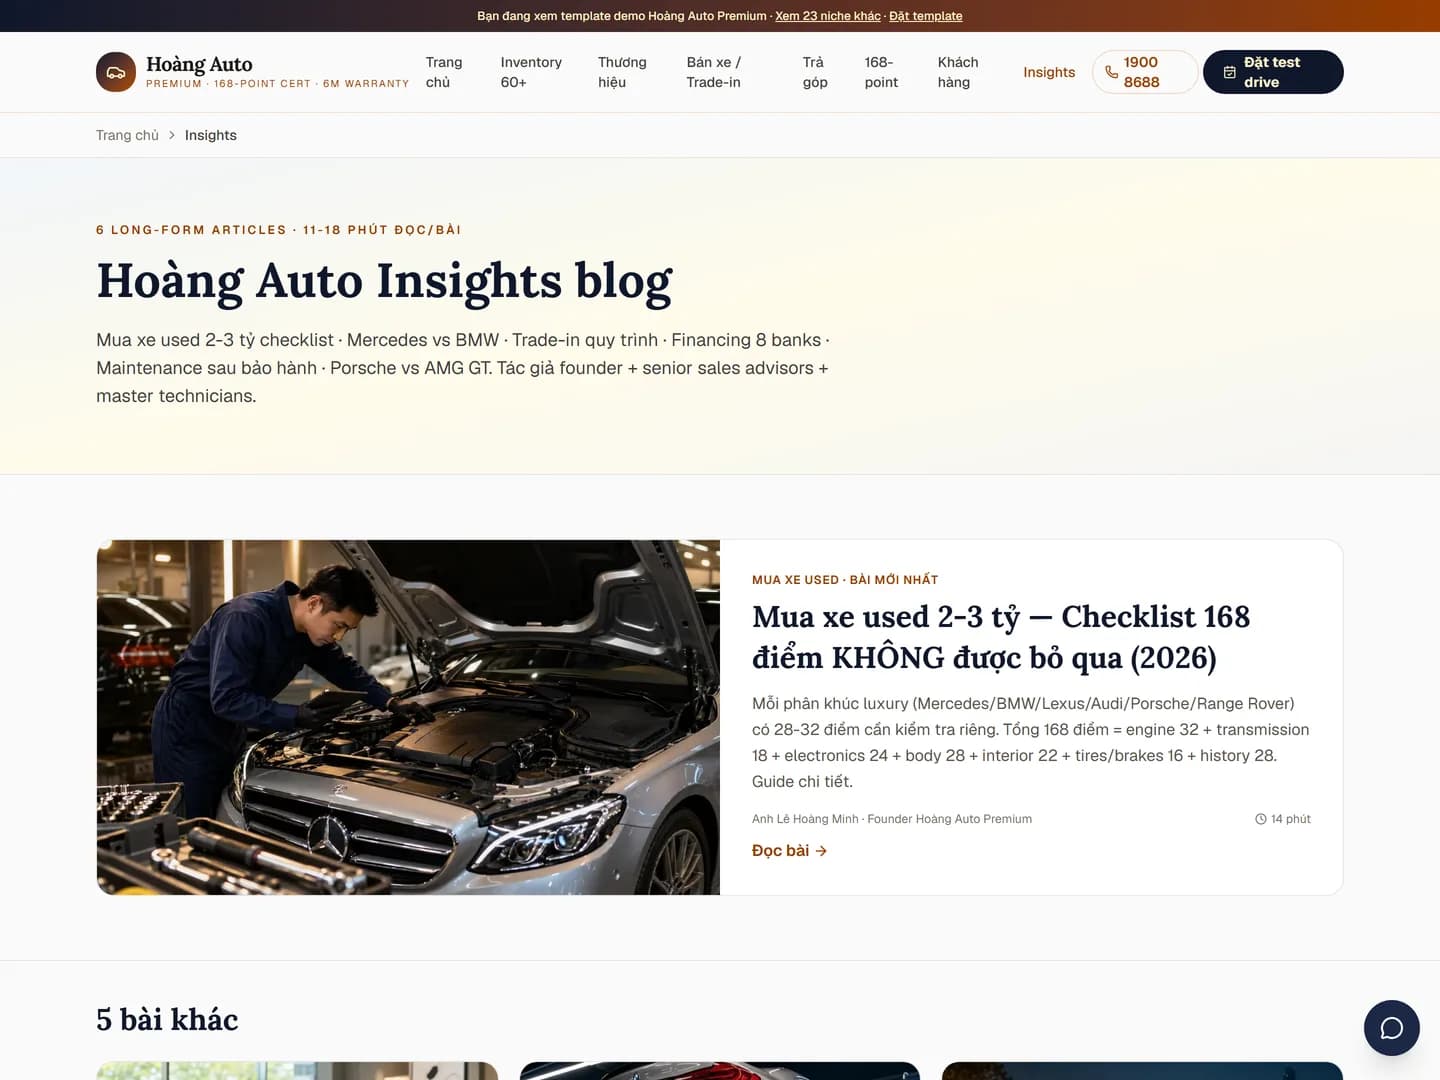Click the 5 bài khác heading
The image size is (1440, 1080).
click(x=167, y=1019)
